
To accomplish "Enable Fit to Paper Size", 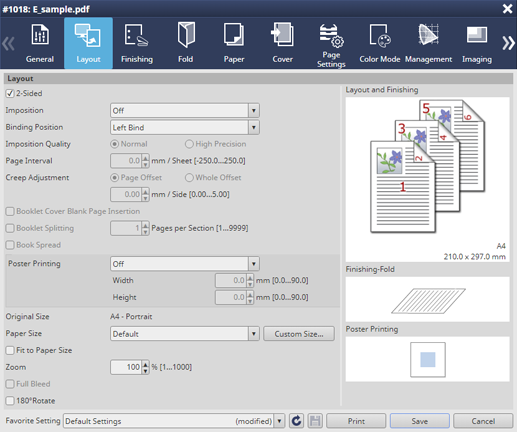I will click(10, 350).
